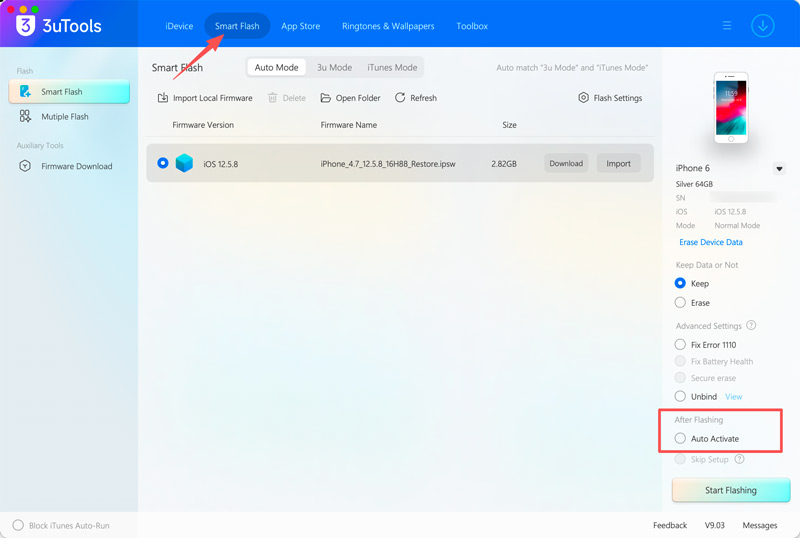Expand the iPhone 6 device dropdown arrow
Image resolution: width=800 pixels, height=538 pixels.
click(x=779, y=168)
